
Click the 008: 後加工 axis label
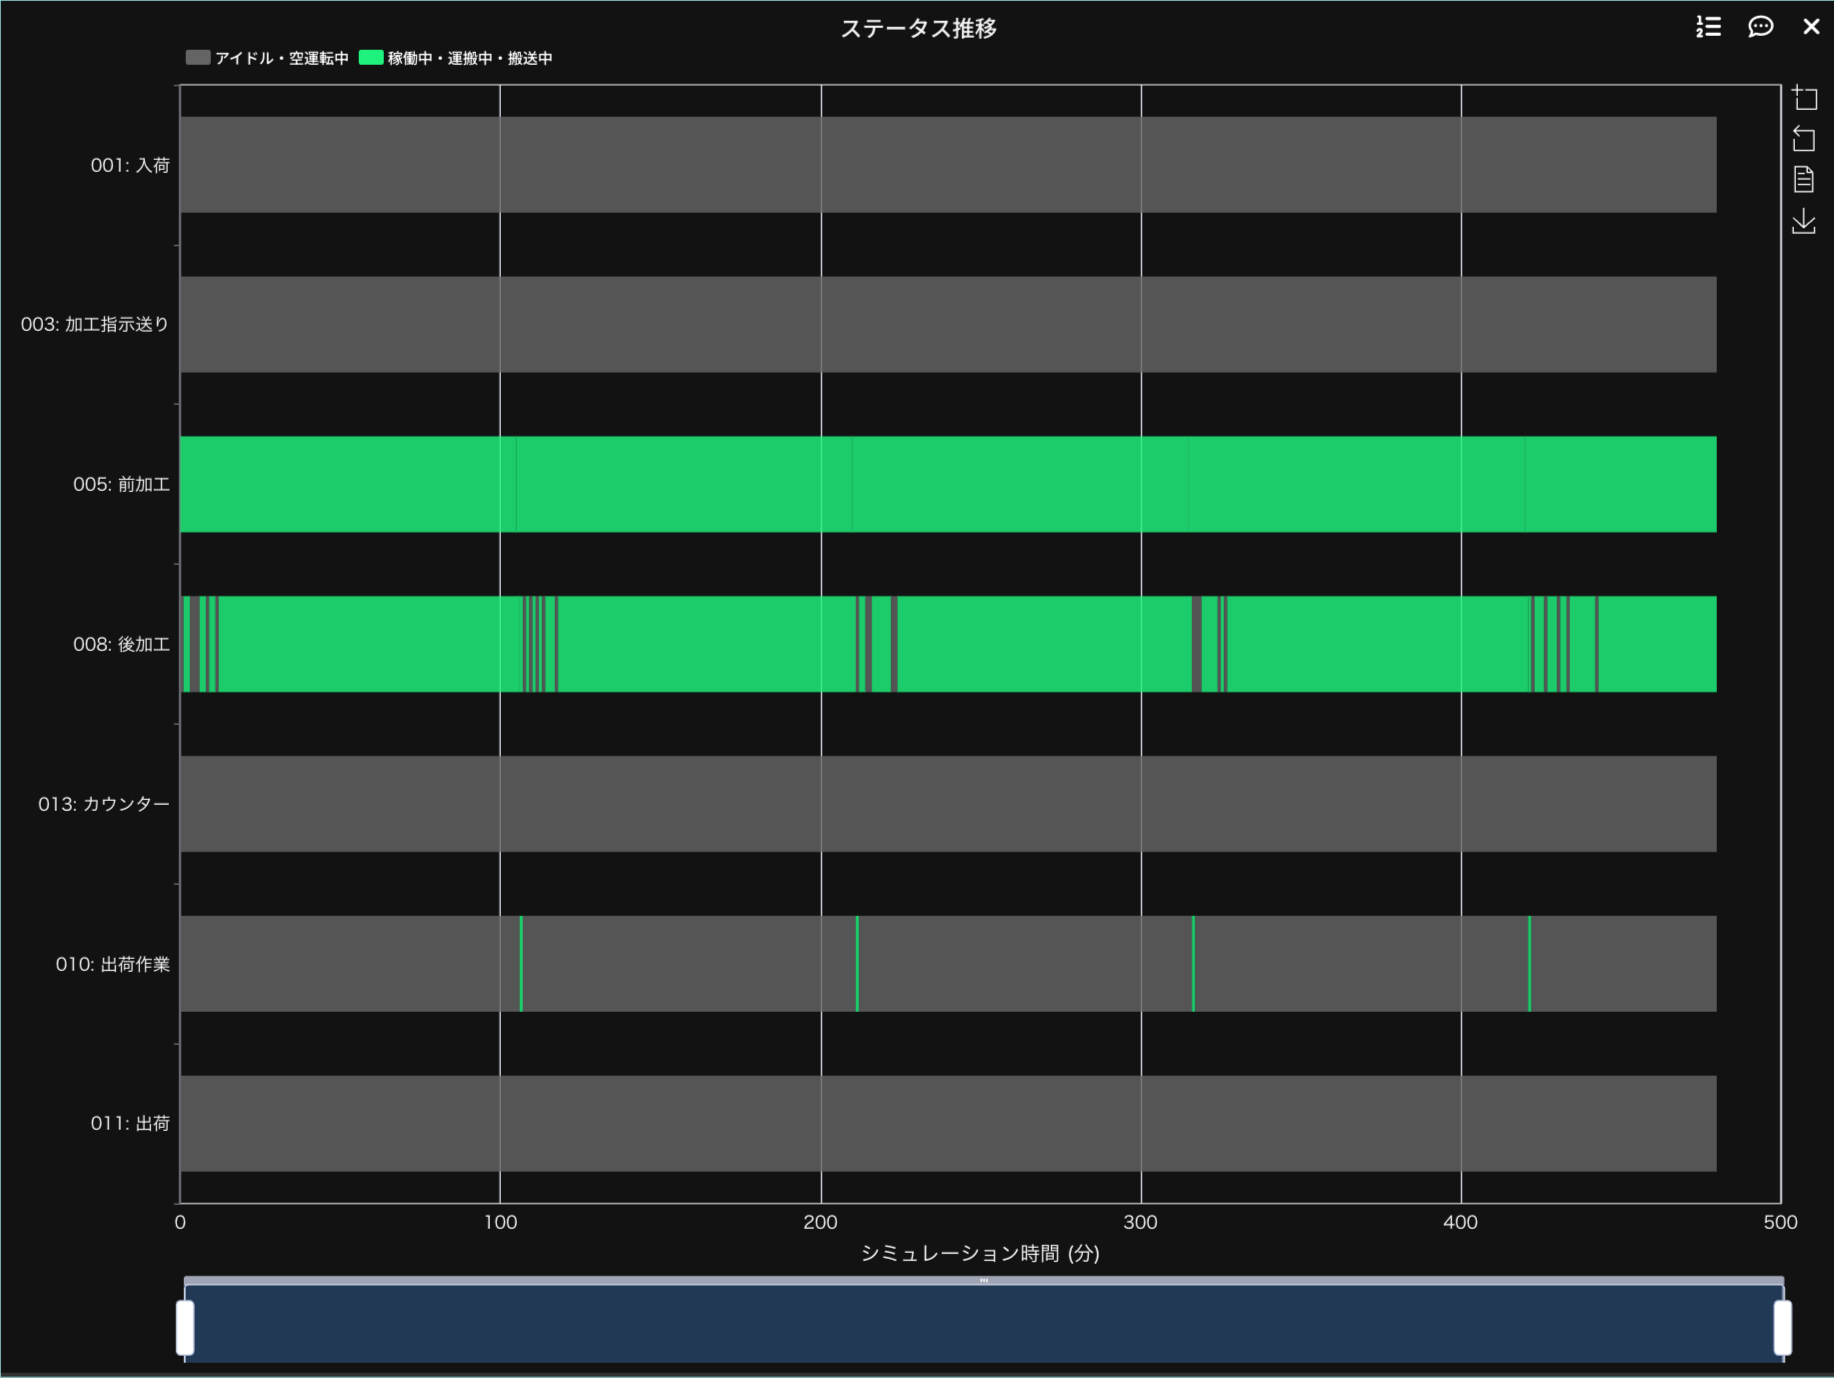121,644
